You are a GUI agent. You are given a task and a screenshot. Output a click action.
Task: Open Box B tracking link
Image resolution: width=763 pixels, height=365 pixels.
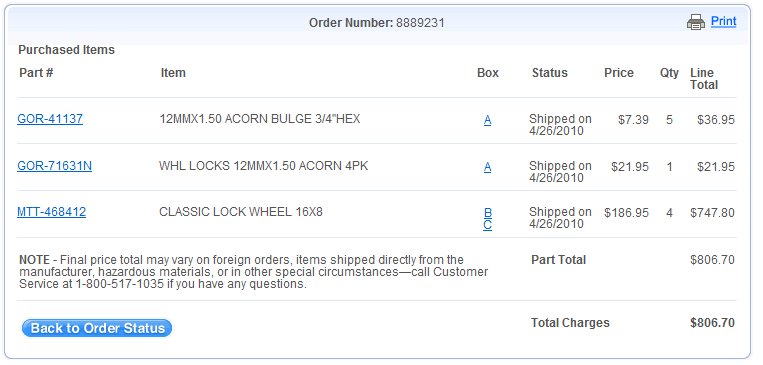pyautogui.click(x=488, y=213)
